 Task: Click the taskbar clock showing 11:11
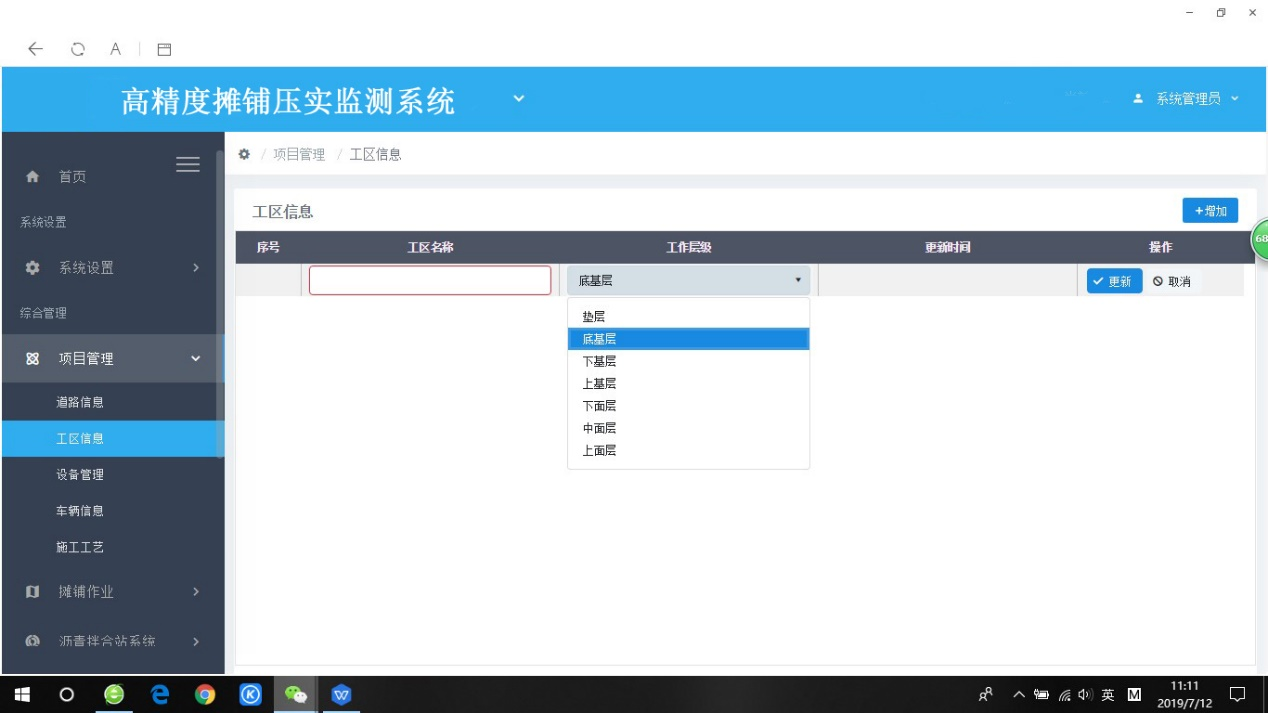point(1184,694)
